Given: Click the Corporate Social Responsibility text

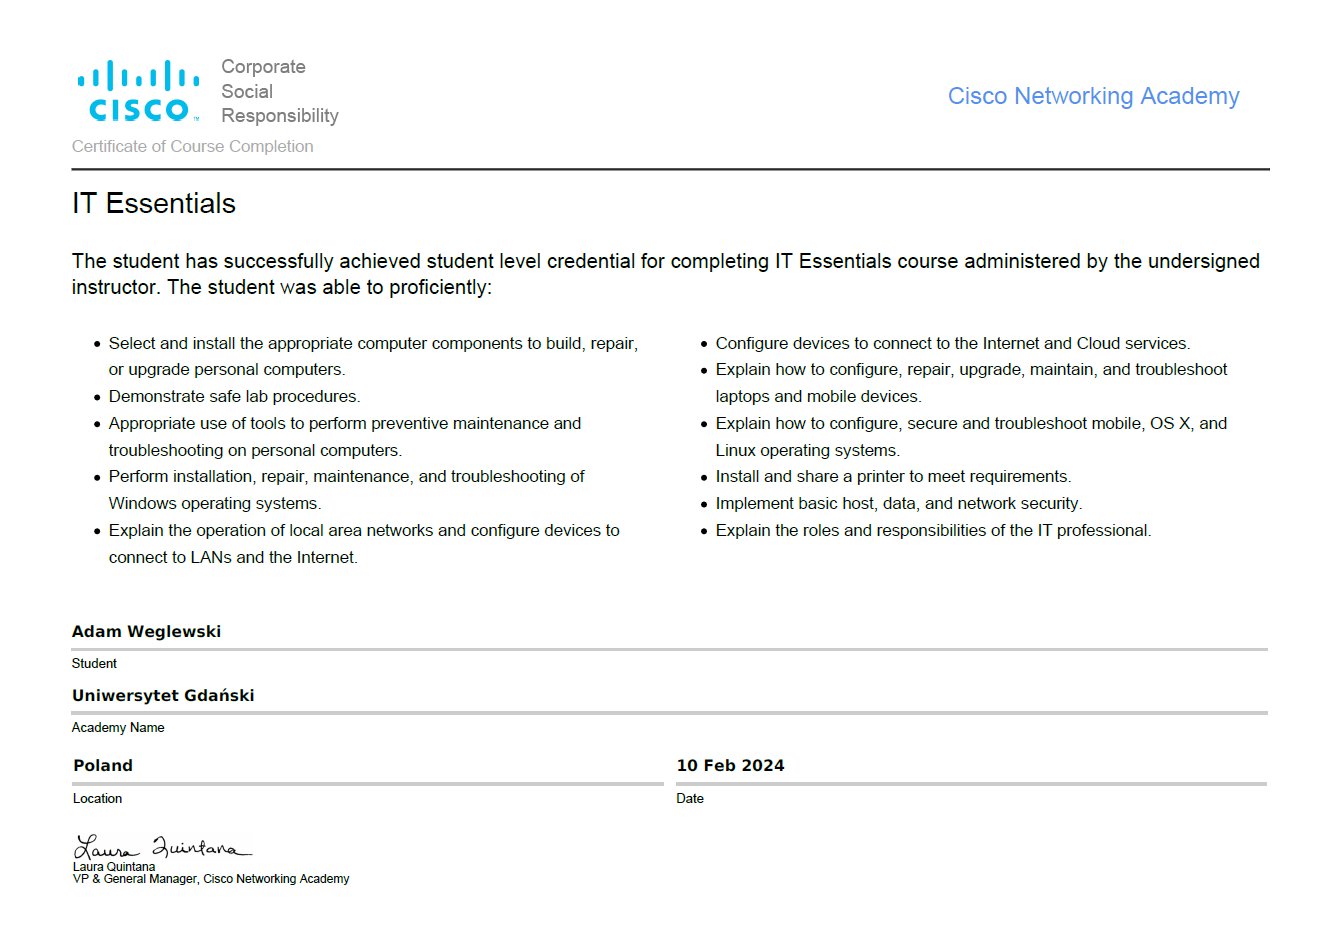Looking at the screenshot, I should pos(279,91).
